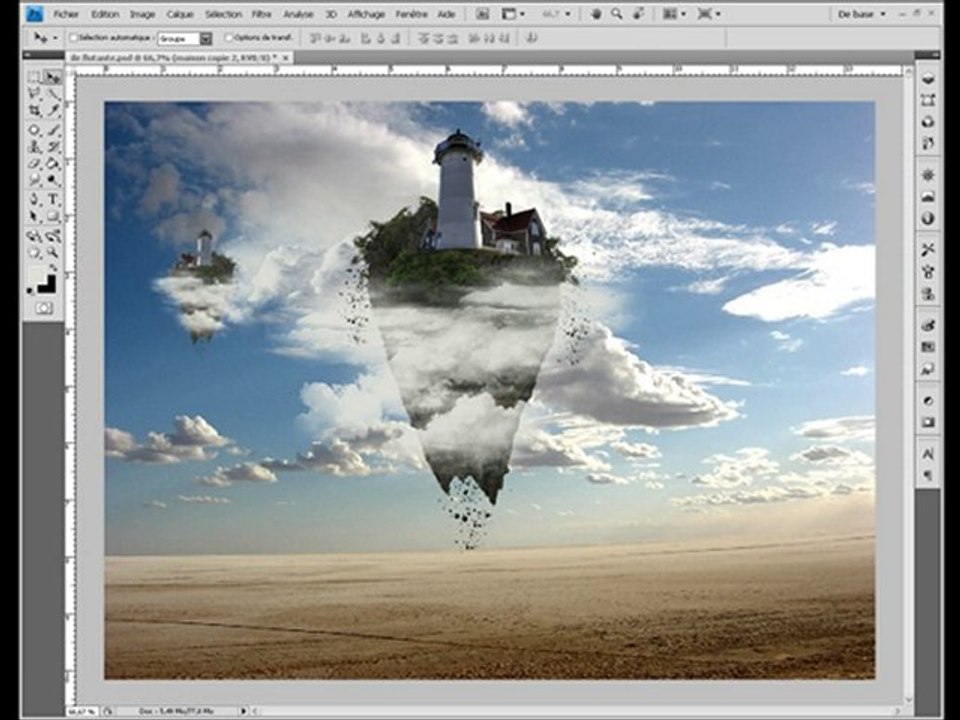Reset default foreground and background colors
This screenshot has height=720, width=960.
pyautogui.click(x=31, y=290)
